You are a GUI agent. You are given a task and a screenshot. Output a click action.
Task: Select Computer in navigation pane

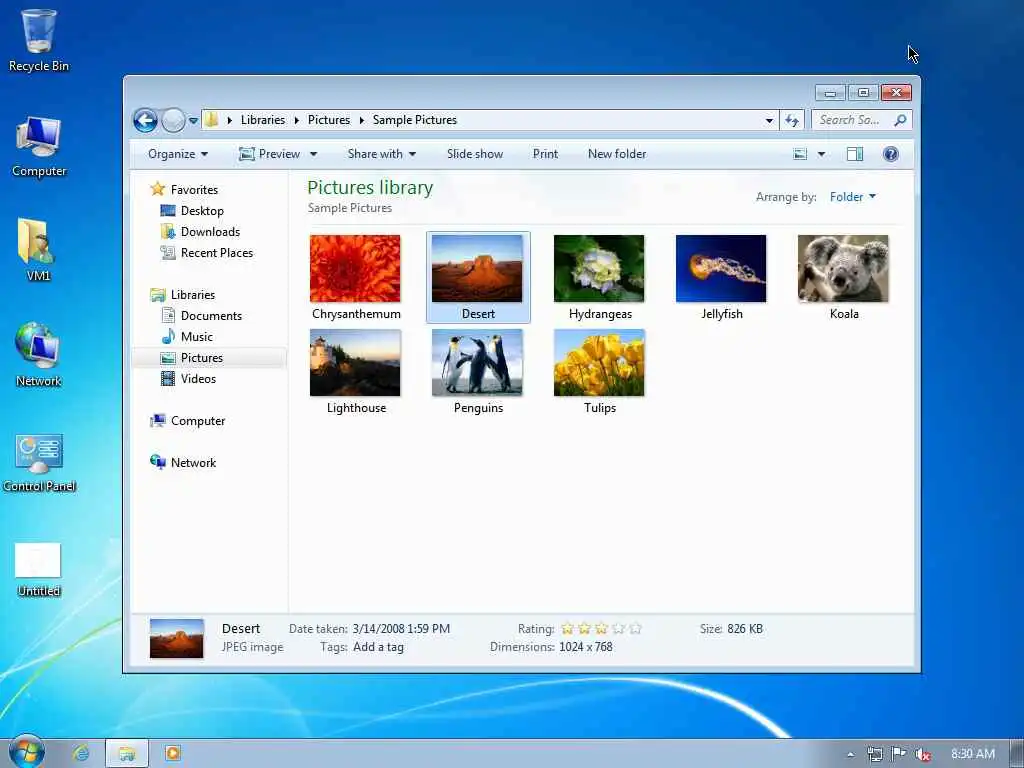tap(188, 421)
